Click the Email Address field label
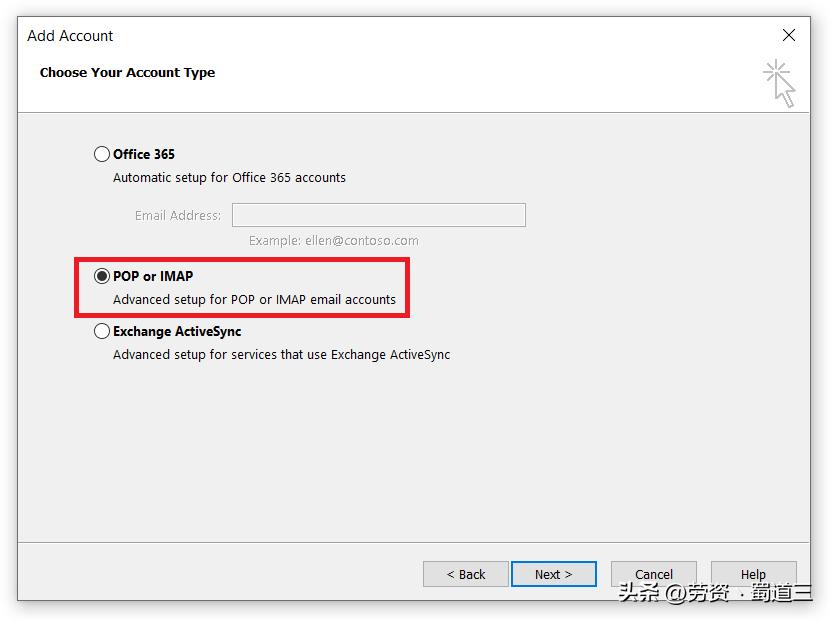The width and height of the screenshot is (831, 621). [x=177, y=214]
